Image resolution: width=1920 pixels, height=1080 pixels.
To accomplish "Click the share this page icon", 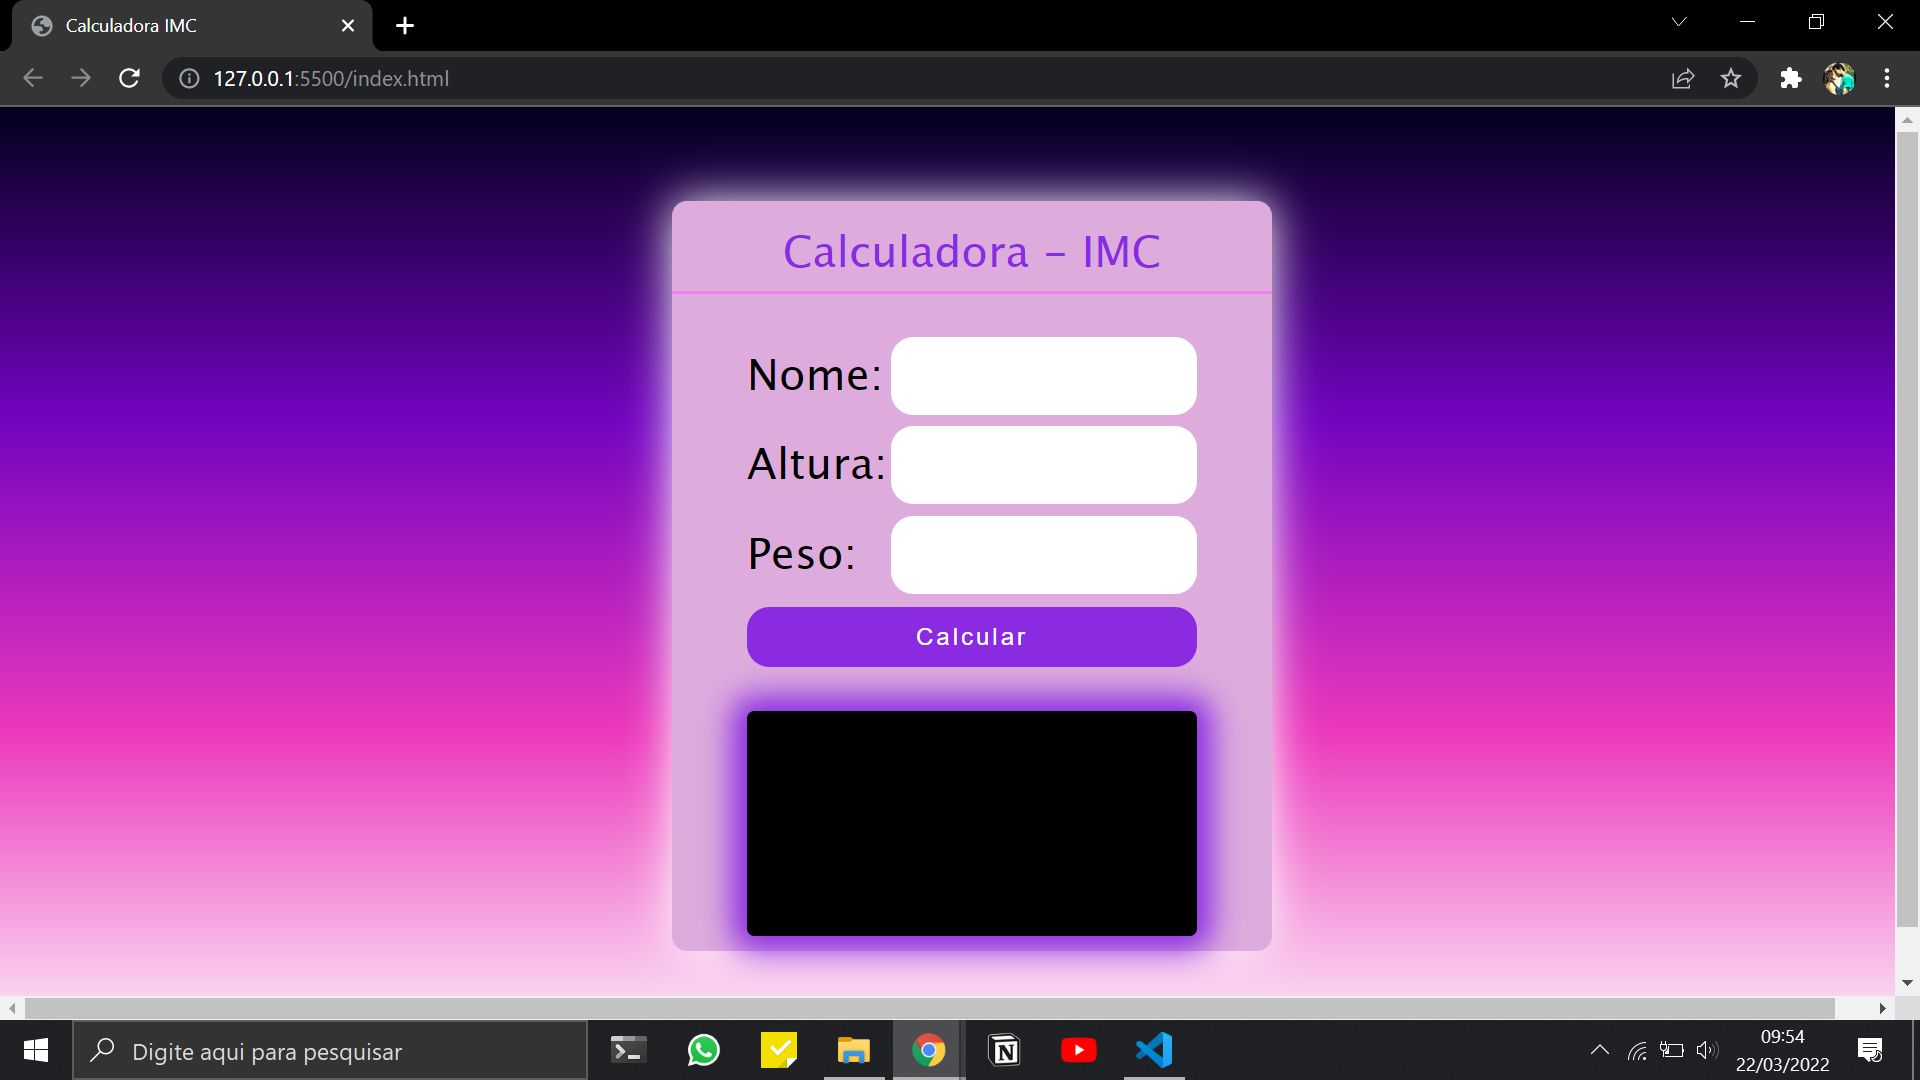I will tap(1683, 78).
